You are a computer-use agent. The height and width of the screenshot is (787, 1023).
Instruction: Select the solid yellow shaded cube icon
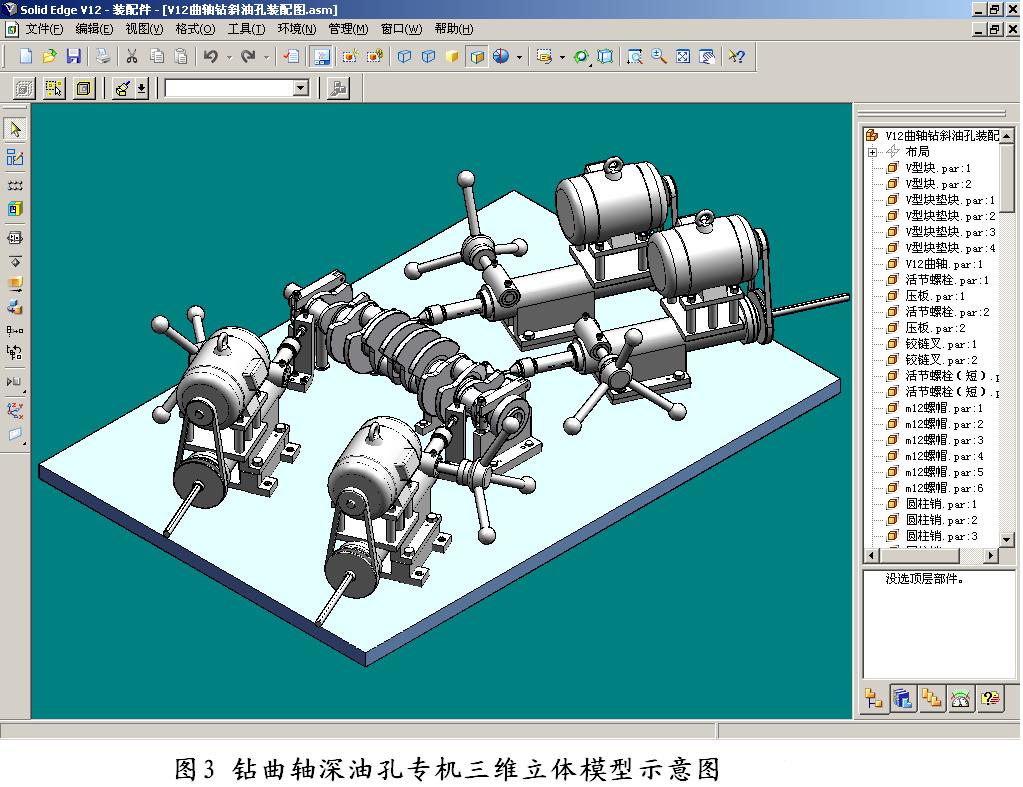tap(452, 57)
